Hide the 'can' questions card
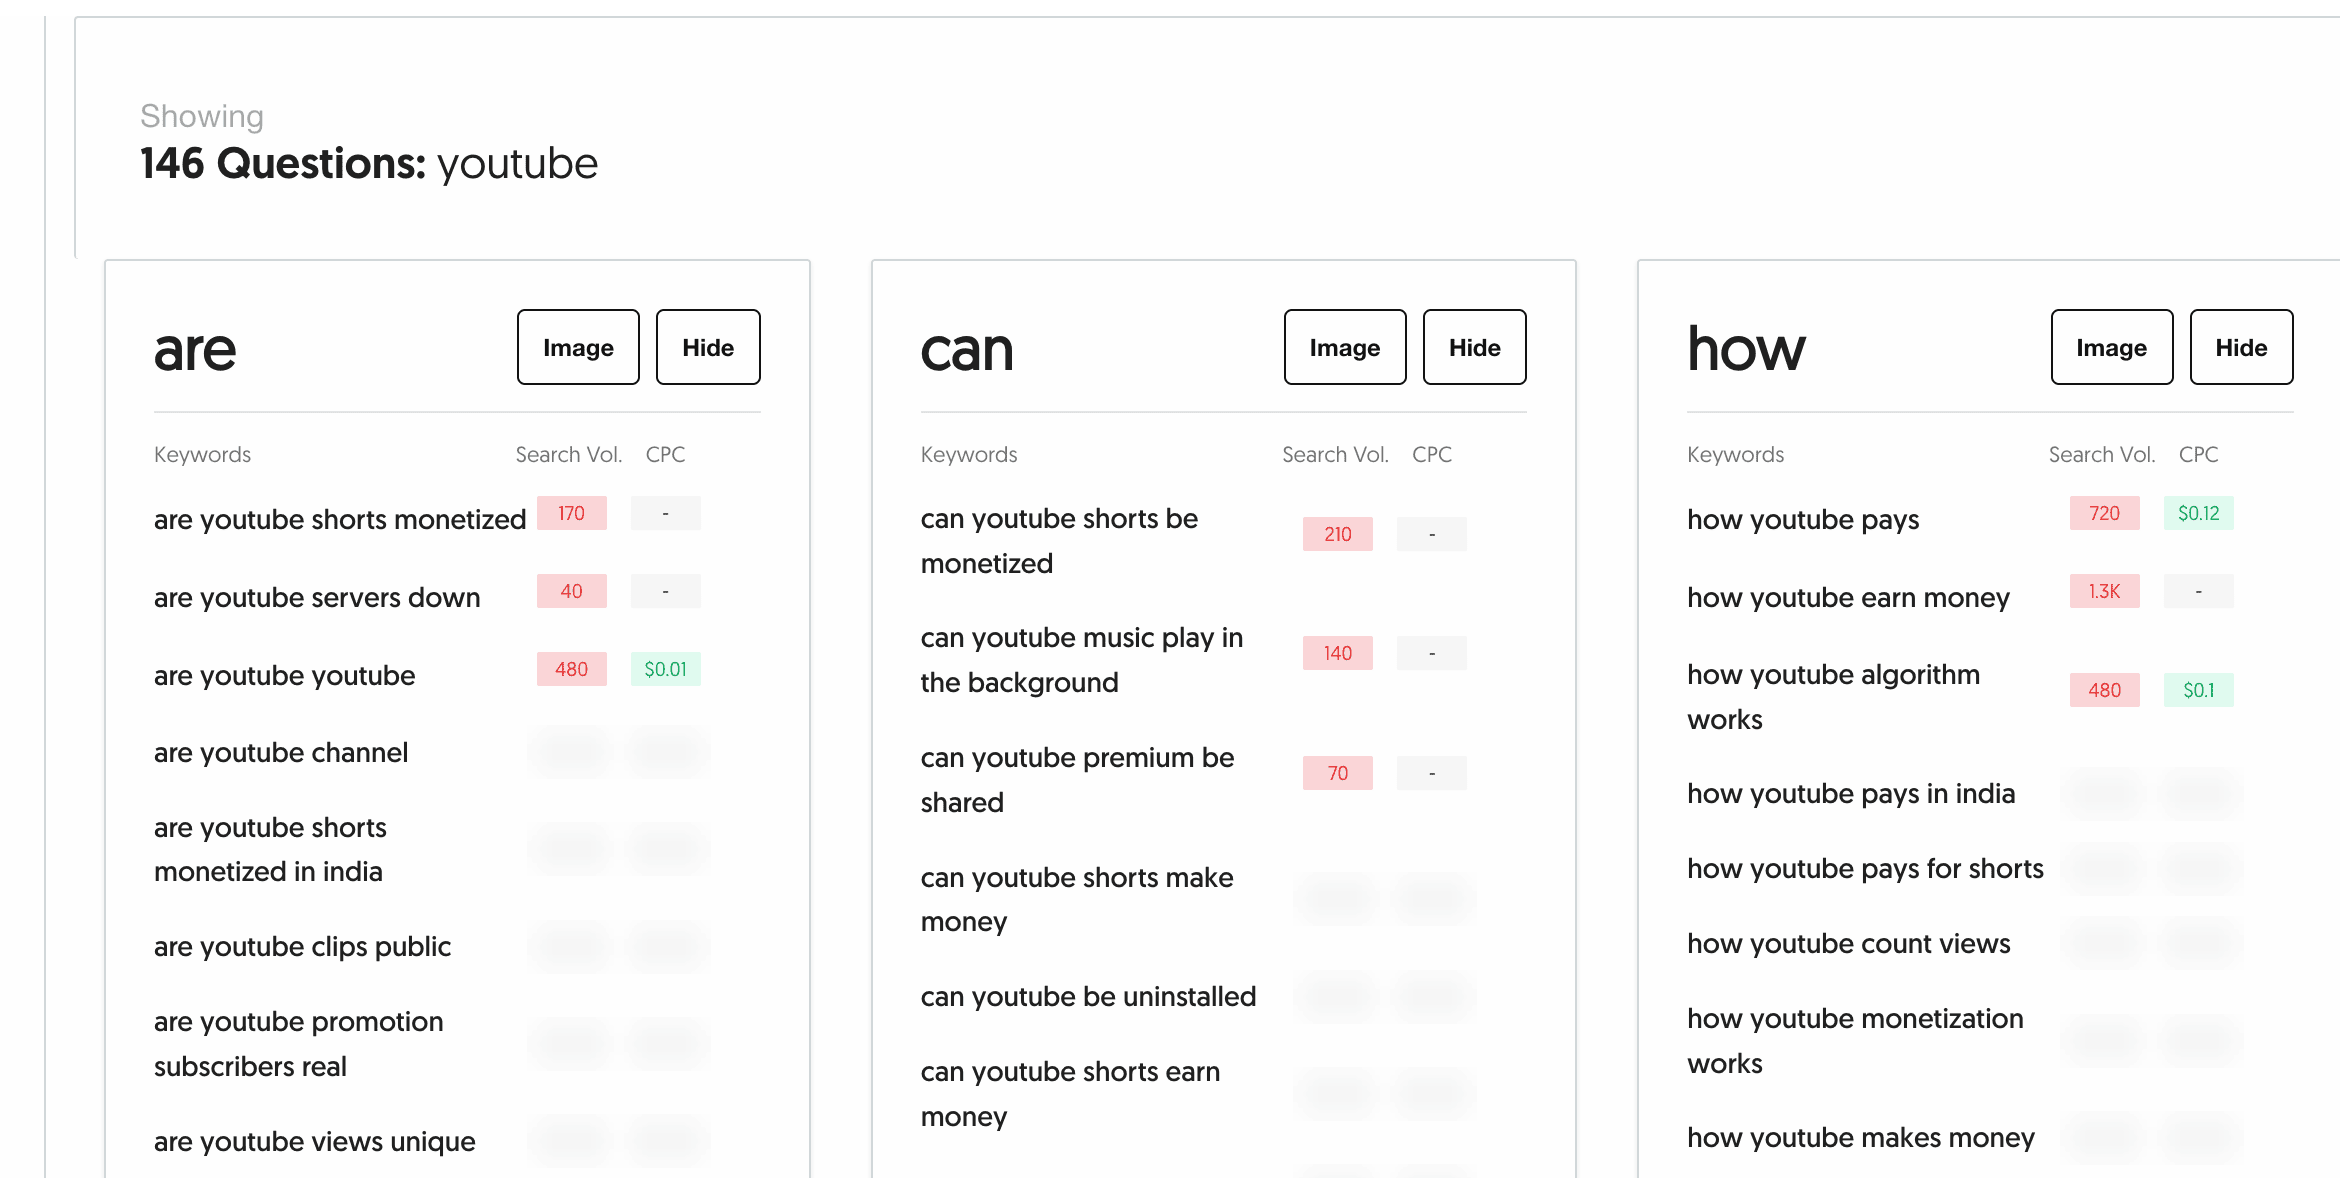 [1475, 347]
